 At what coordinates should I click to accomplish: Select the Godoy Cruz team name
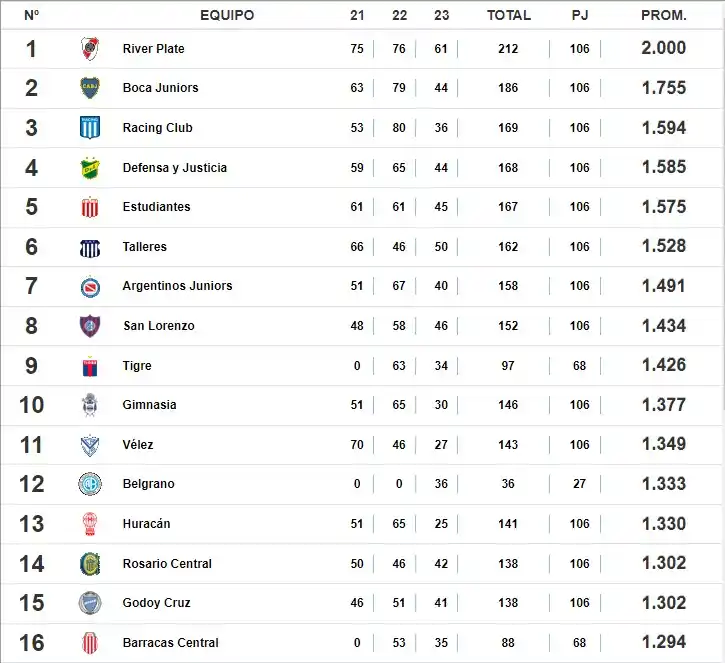(x=155, y=603)
